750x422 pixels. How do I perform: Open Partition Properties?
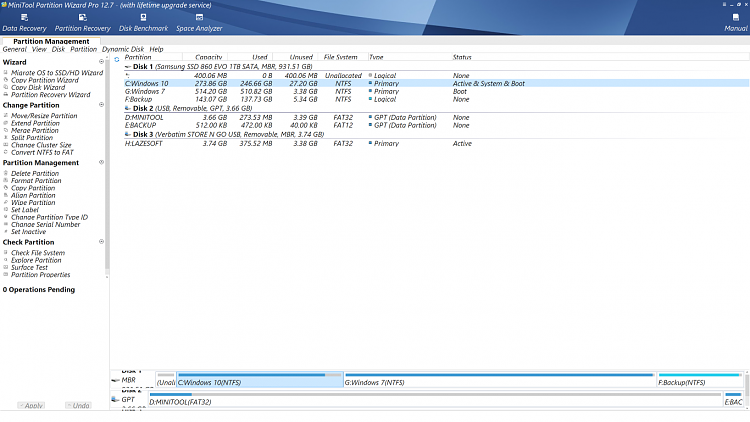[x=41, y=275]
